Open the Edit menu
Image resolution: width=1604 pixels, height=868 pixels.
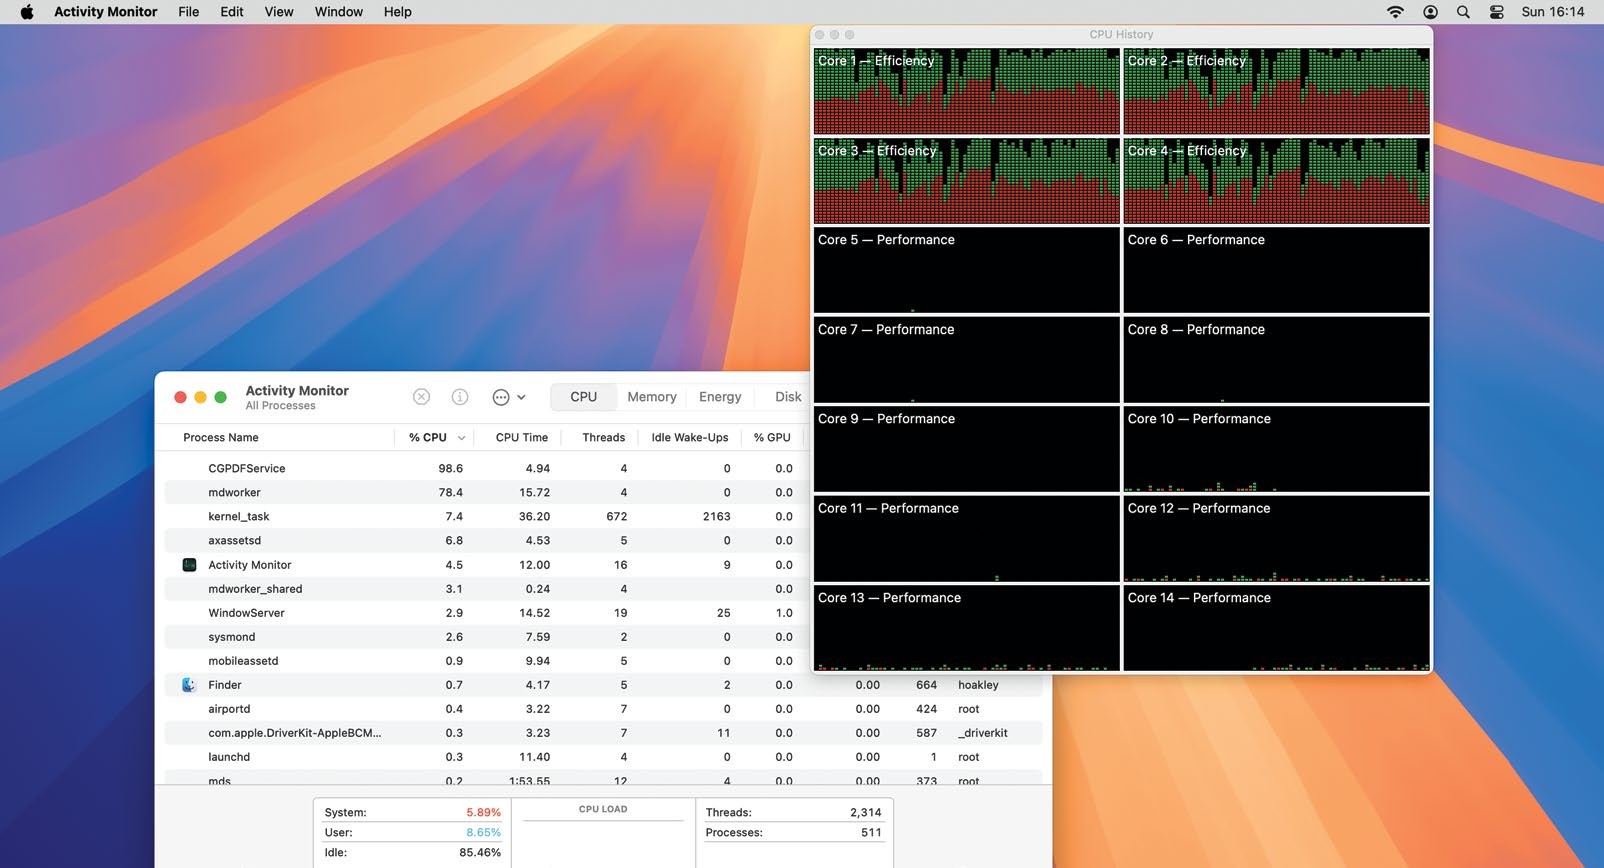pos(232,12)
